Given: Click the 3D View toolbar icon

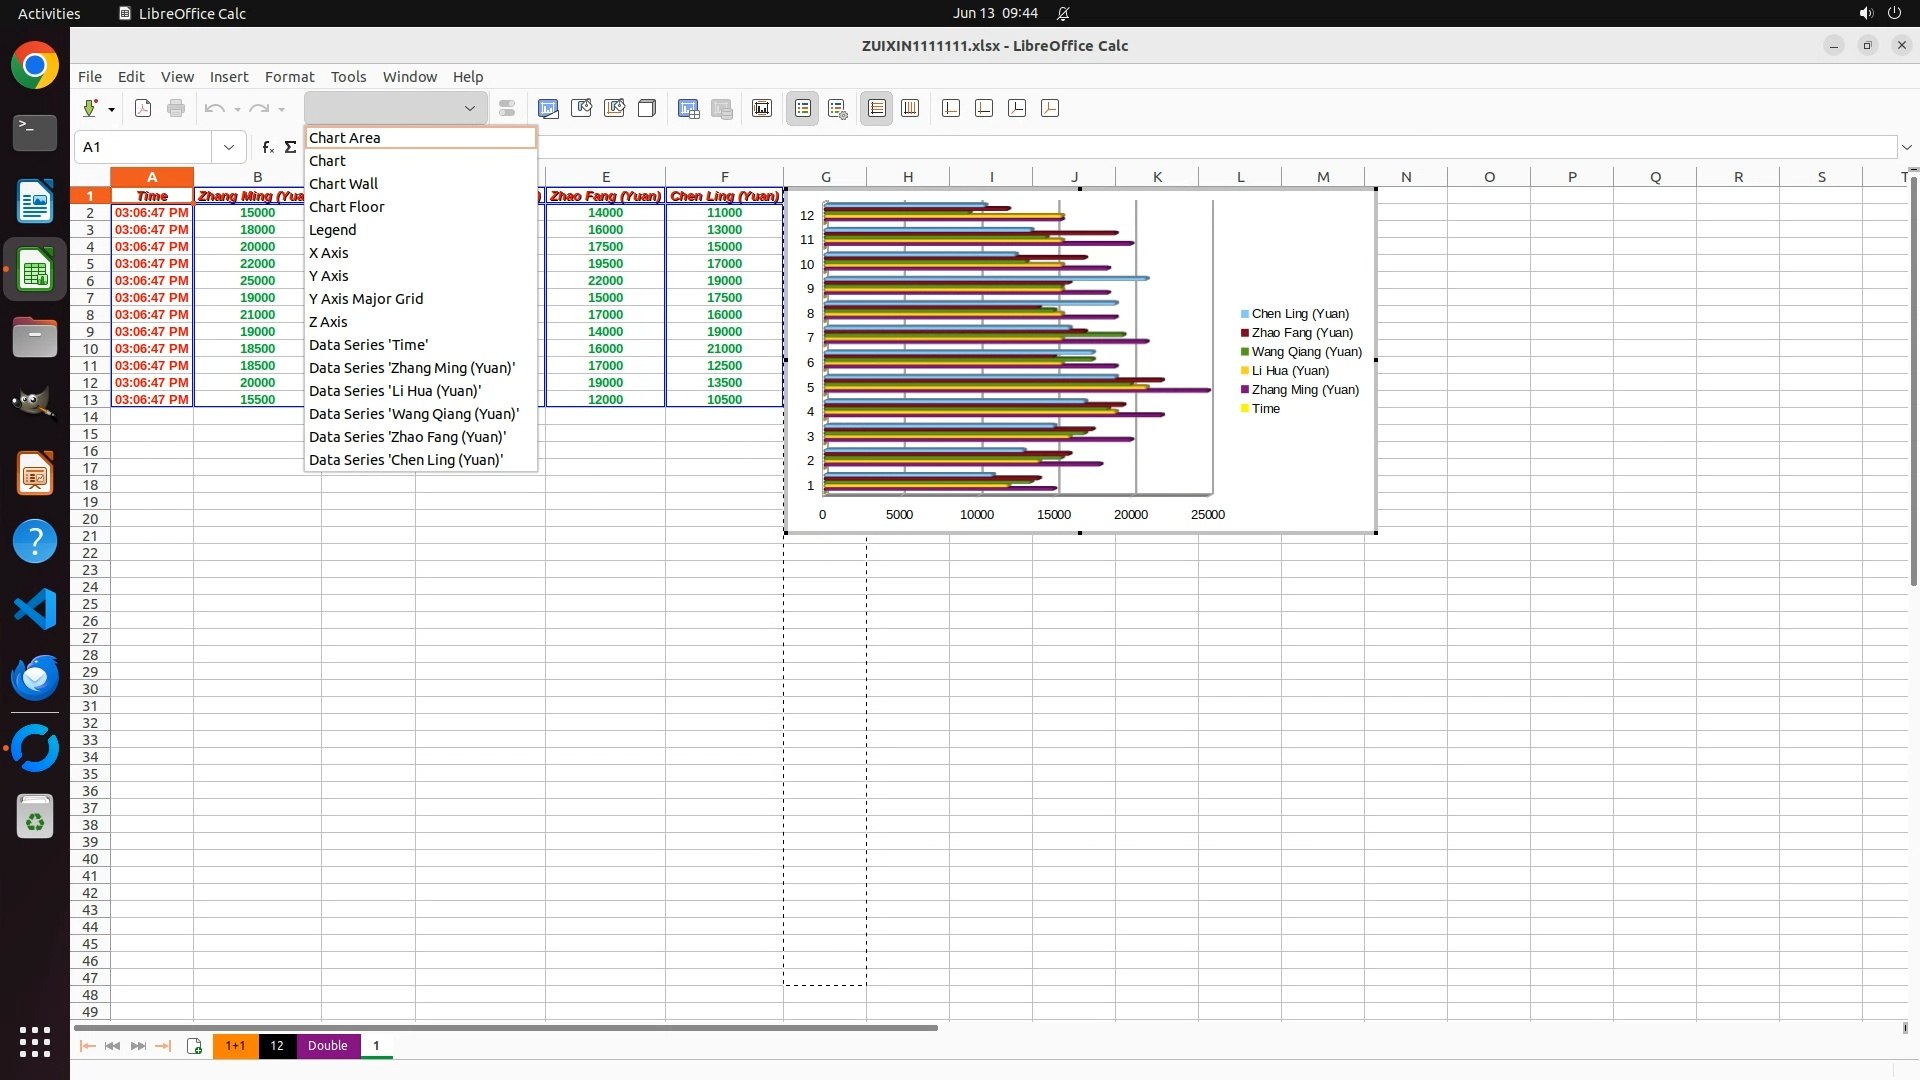Looking at the screenshot, I should click(647, 108).
